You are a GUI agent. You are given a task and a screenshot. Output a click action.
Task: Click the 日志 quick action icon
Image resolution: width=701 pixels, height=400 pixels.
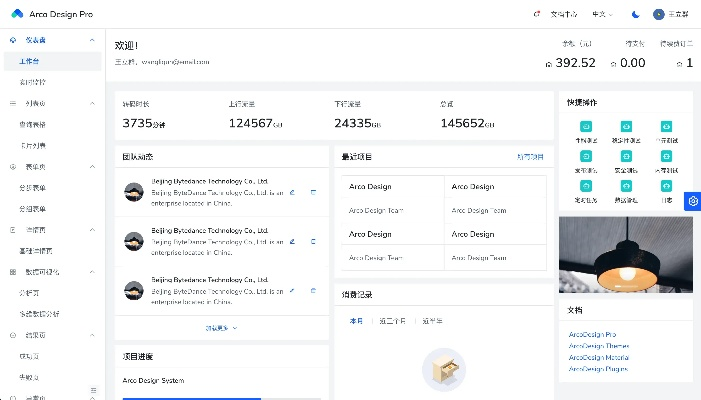tap(666, 186)
